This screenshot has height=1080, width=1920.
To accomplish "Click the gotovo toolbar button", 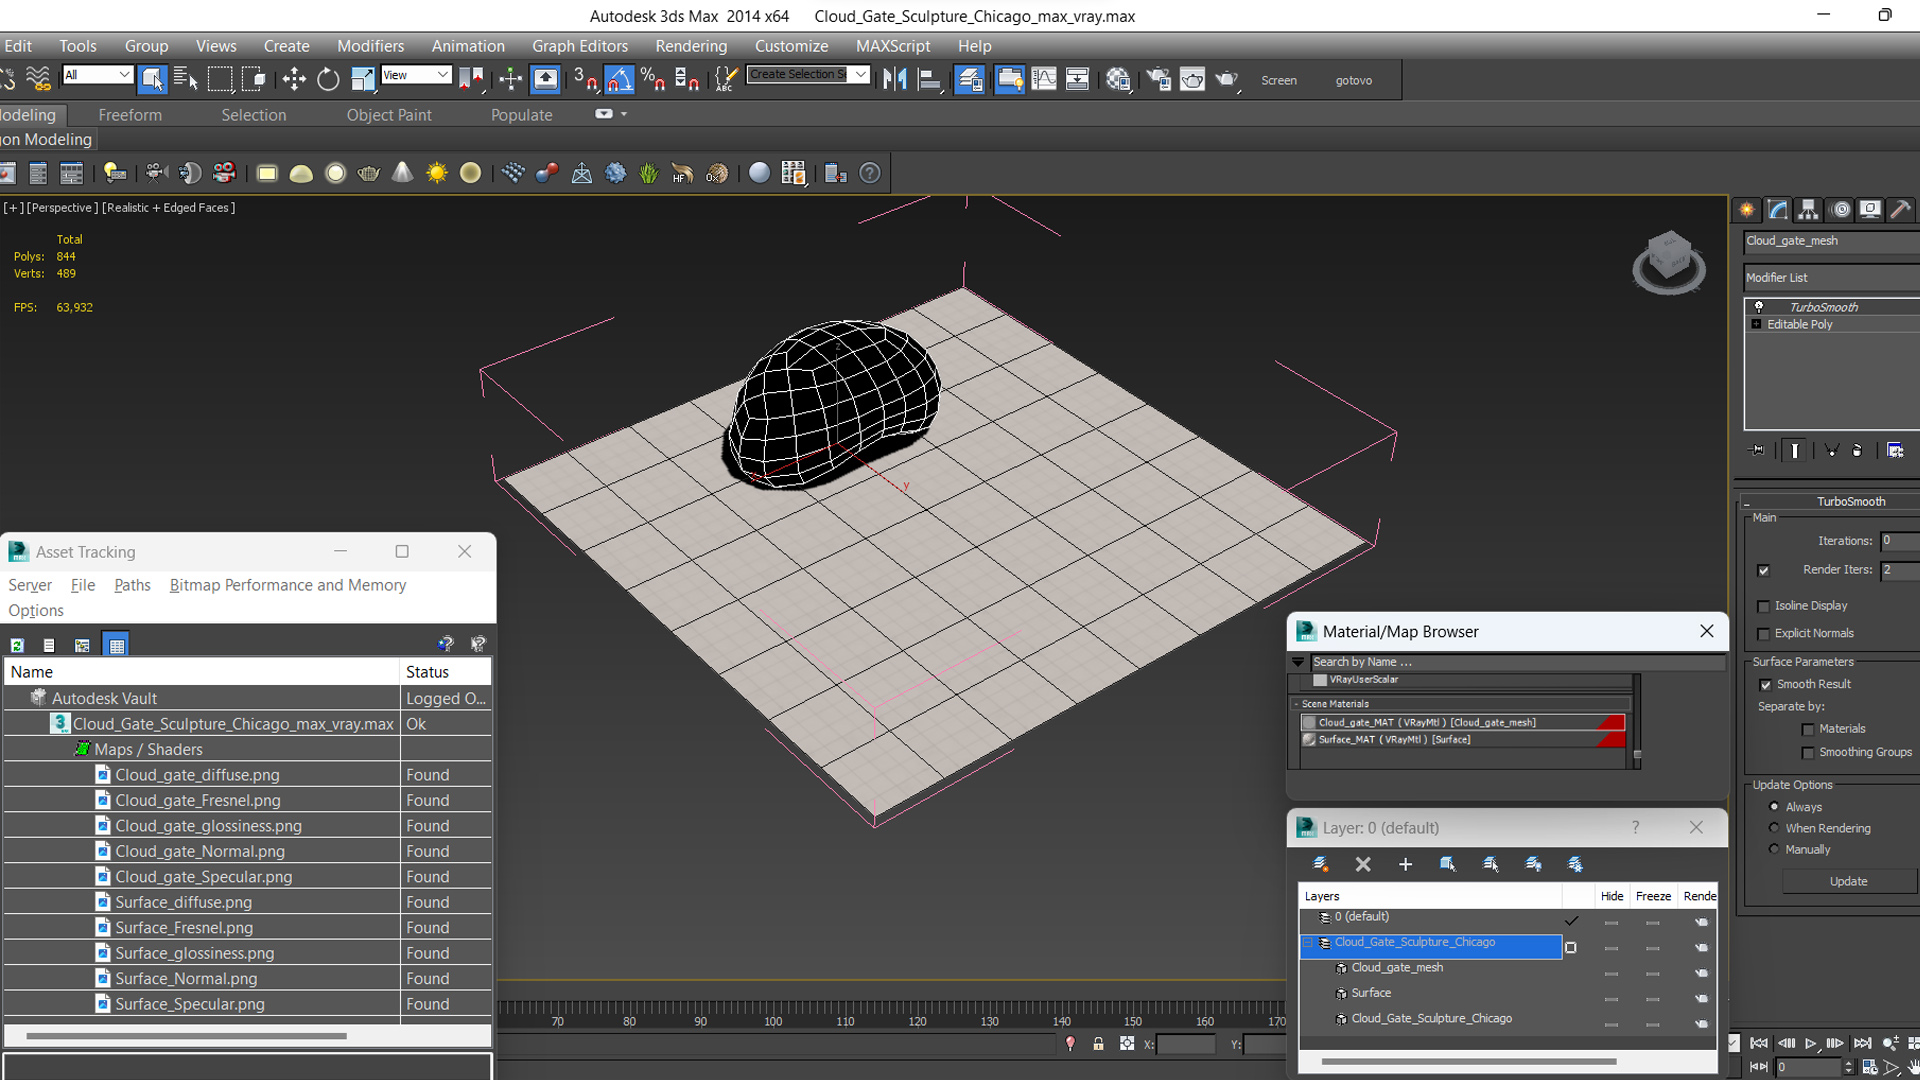I will 1354,80.
